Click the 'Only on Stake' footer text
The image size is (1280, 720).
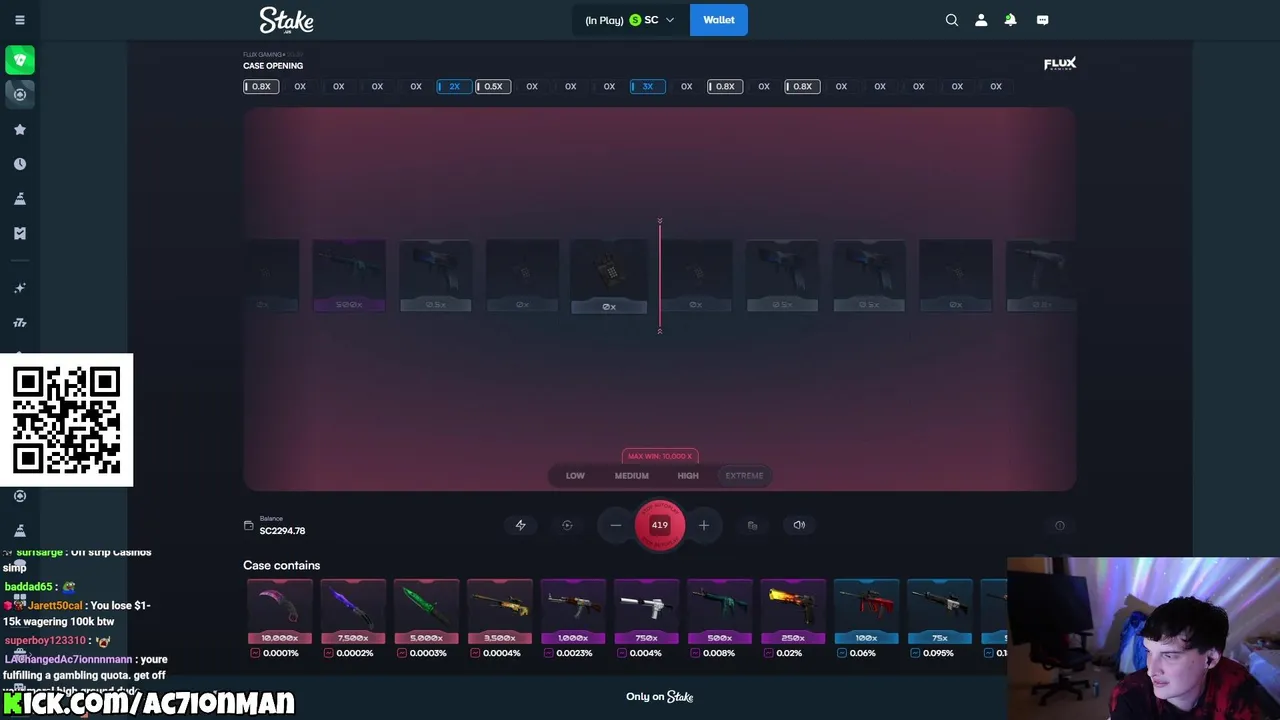point(660,697)
